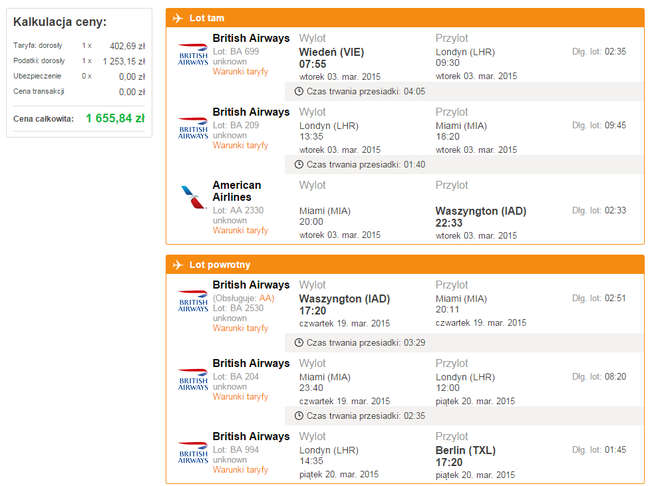This screenshot has height=486, width=650.
Task: Select the British Airways logo for flight BA 2530
Action: click(192, 302)
